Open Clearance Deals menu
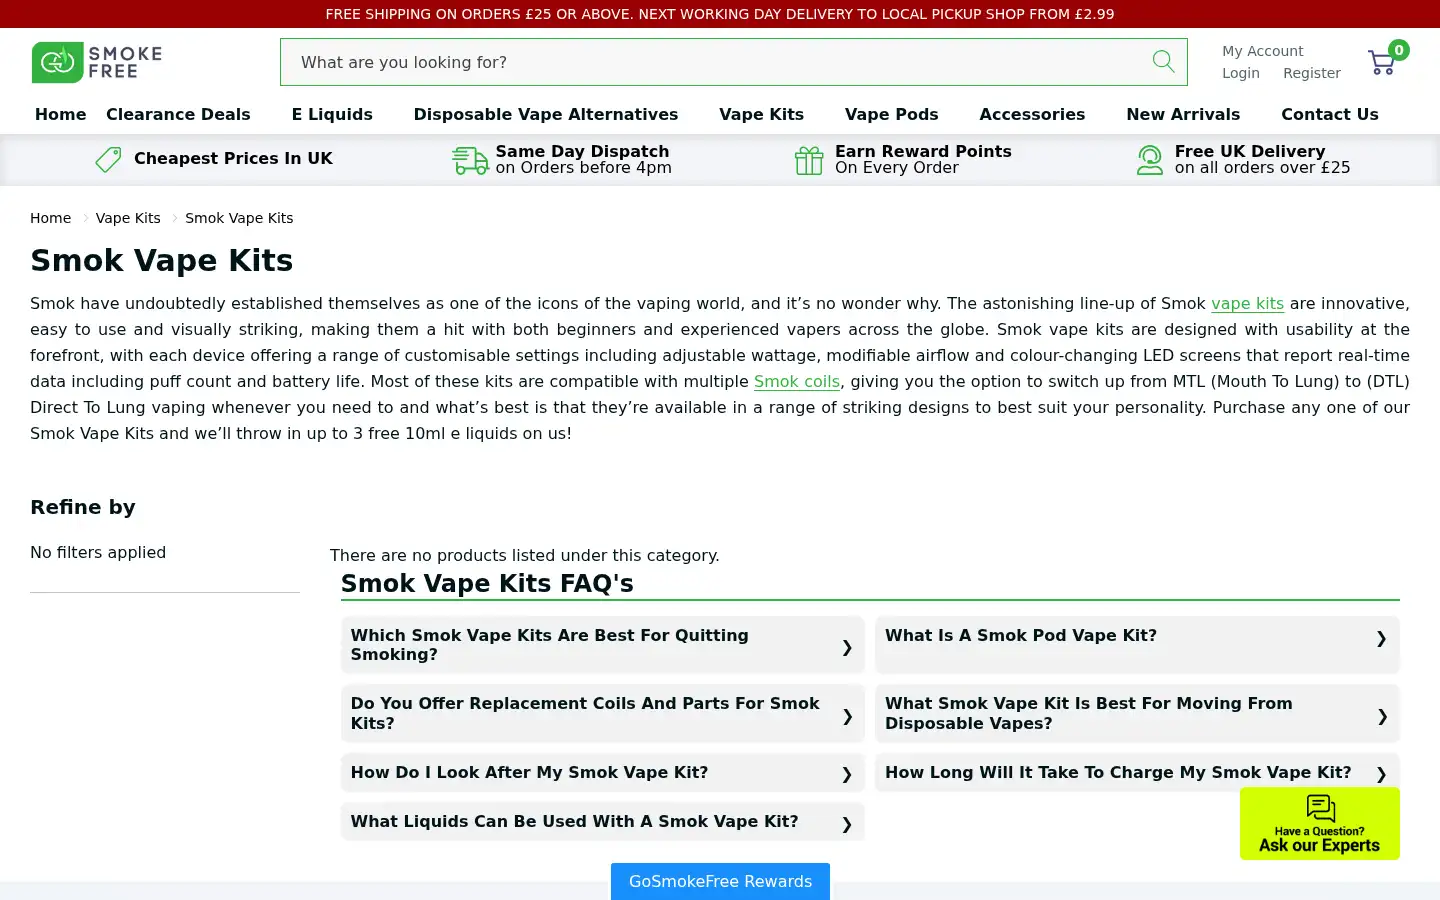The width and height of the screenshot is (1440, 900). pos(178,114)
